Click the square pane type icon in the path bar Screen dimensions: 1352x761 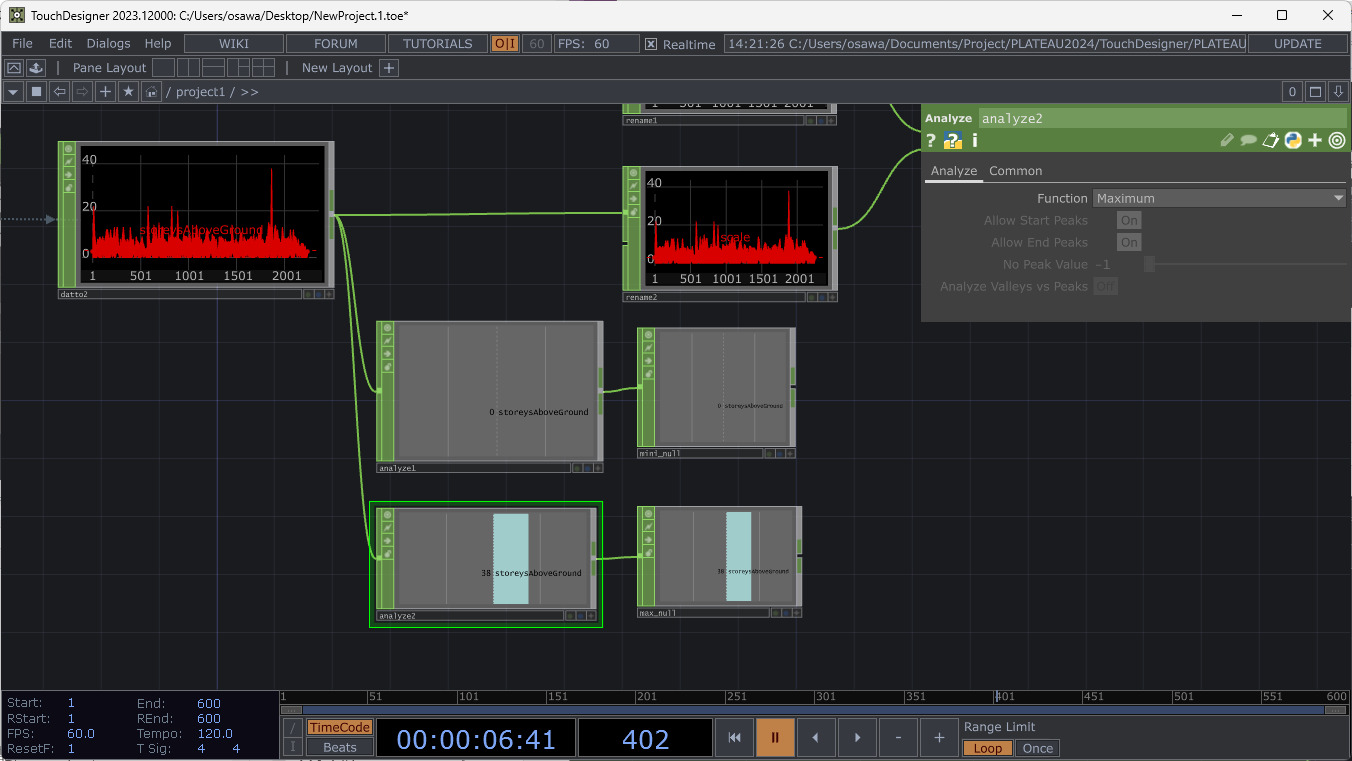pyautogui.click(x=36, y=92)
